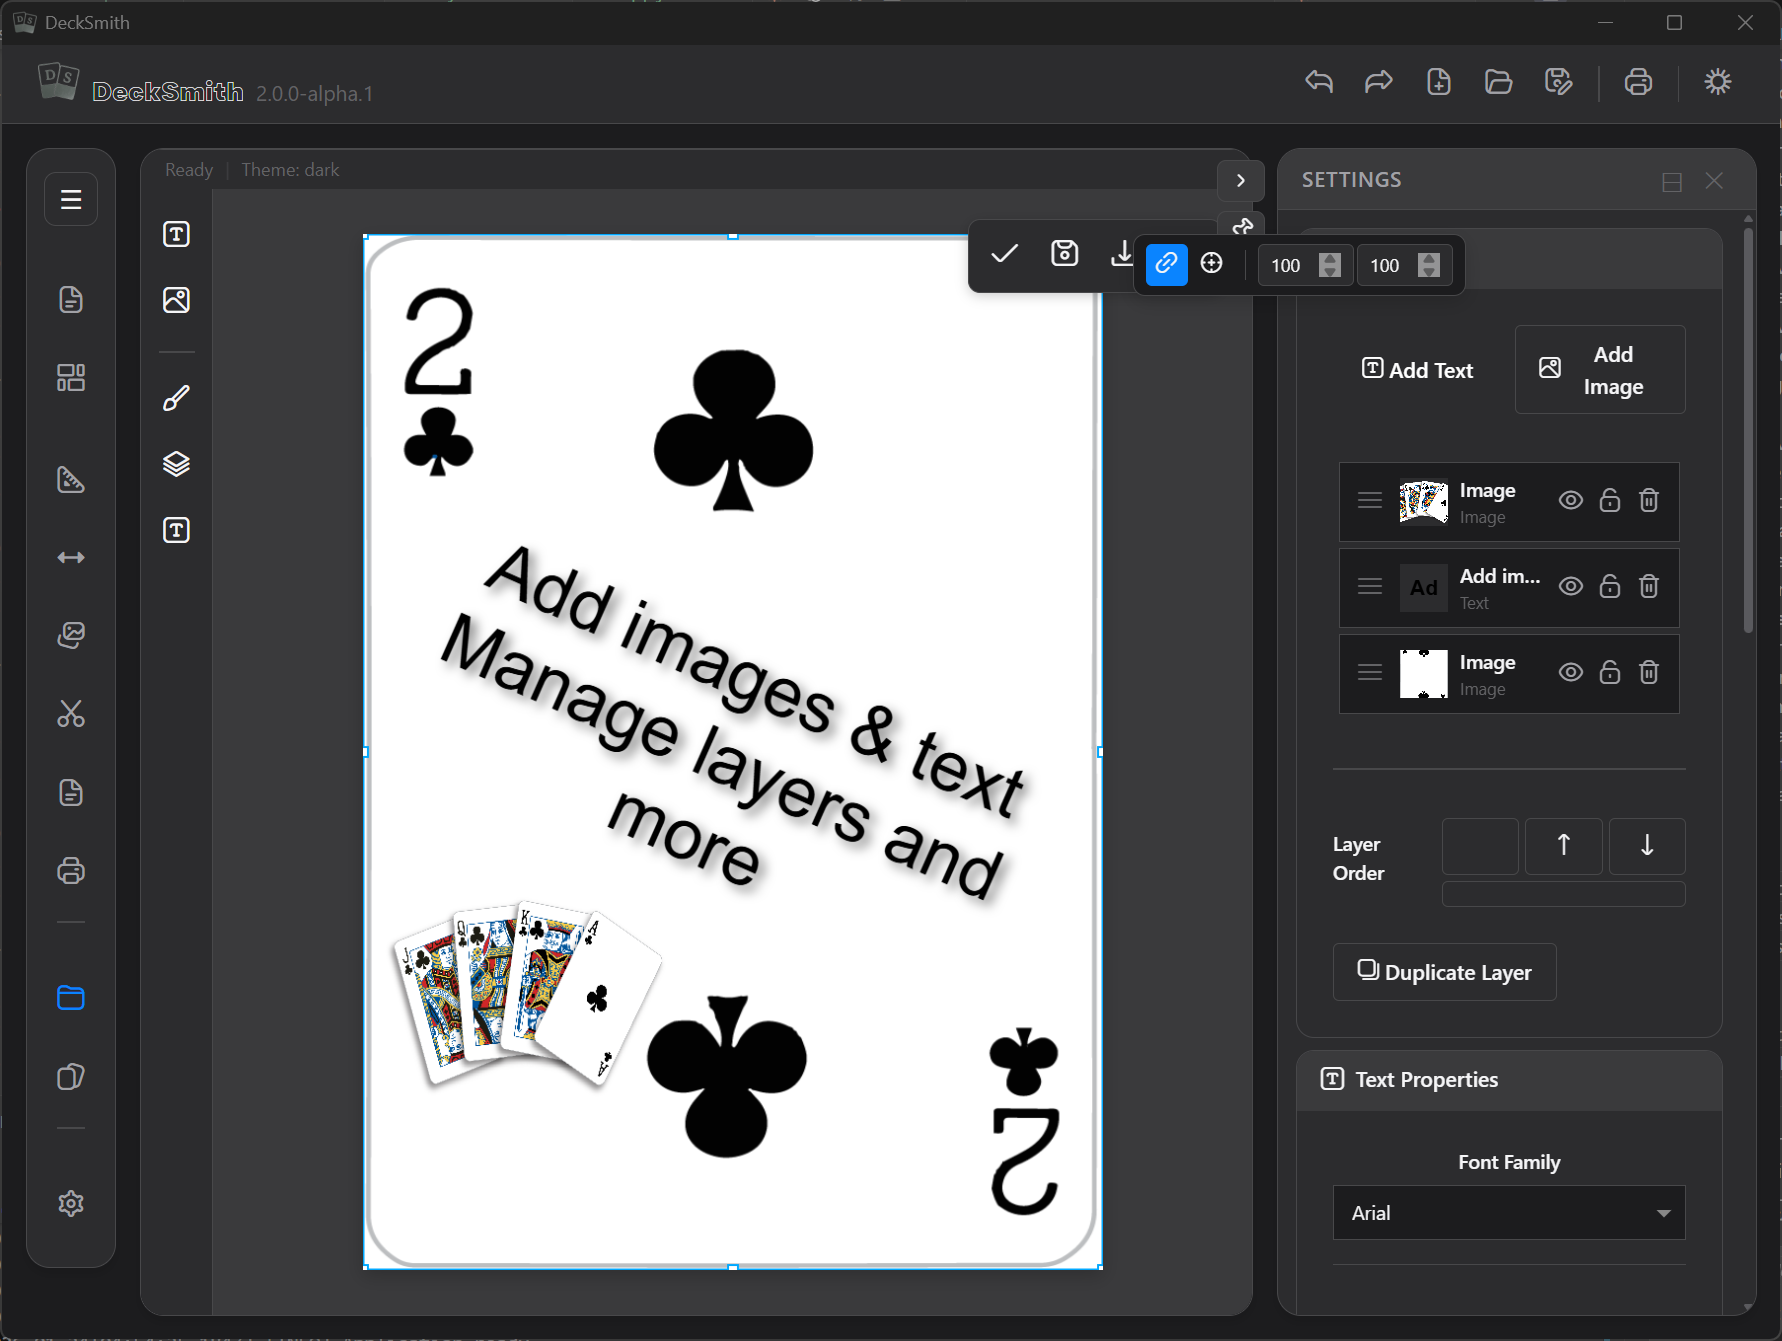The height and width of the screenshot is (1341, 1782).
Task: Open the Font Family dropdown showing Arial
Action: coord(1508,1212)
